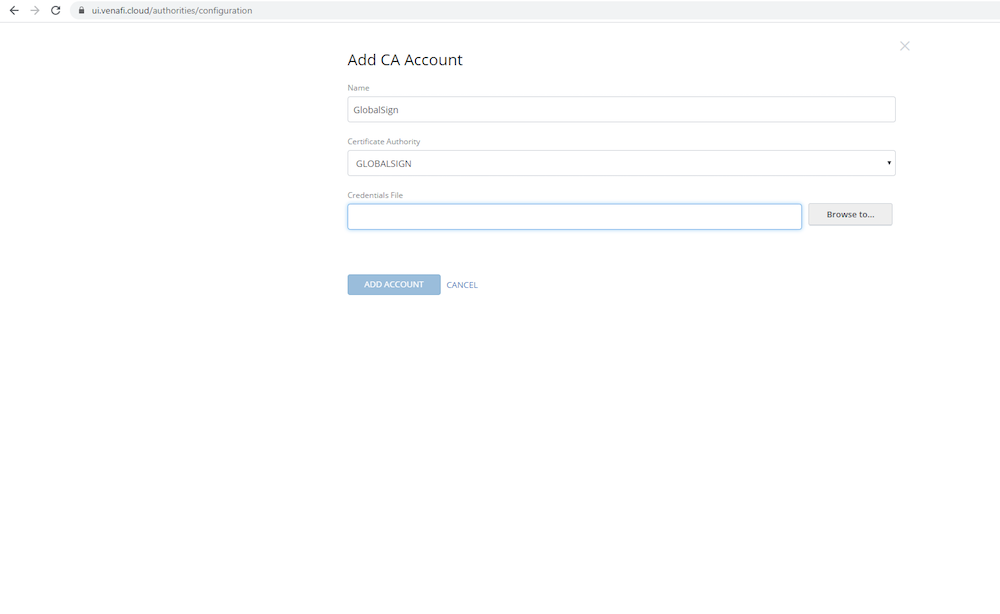Click the Name field label
This screenshot has width=1000, height=614.
358,88
